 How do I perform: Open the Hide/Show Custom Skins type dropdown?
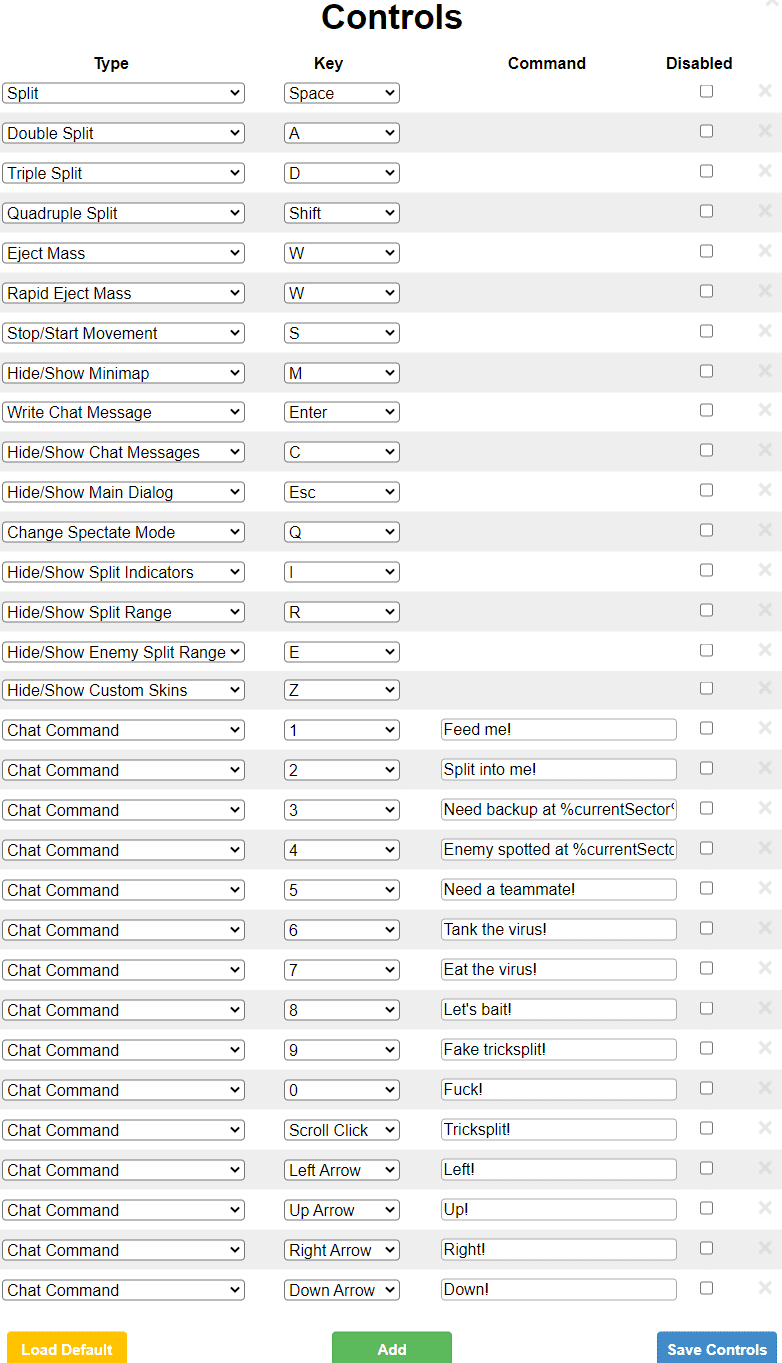pyautogui.click(x=123, y=690)
